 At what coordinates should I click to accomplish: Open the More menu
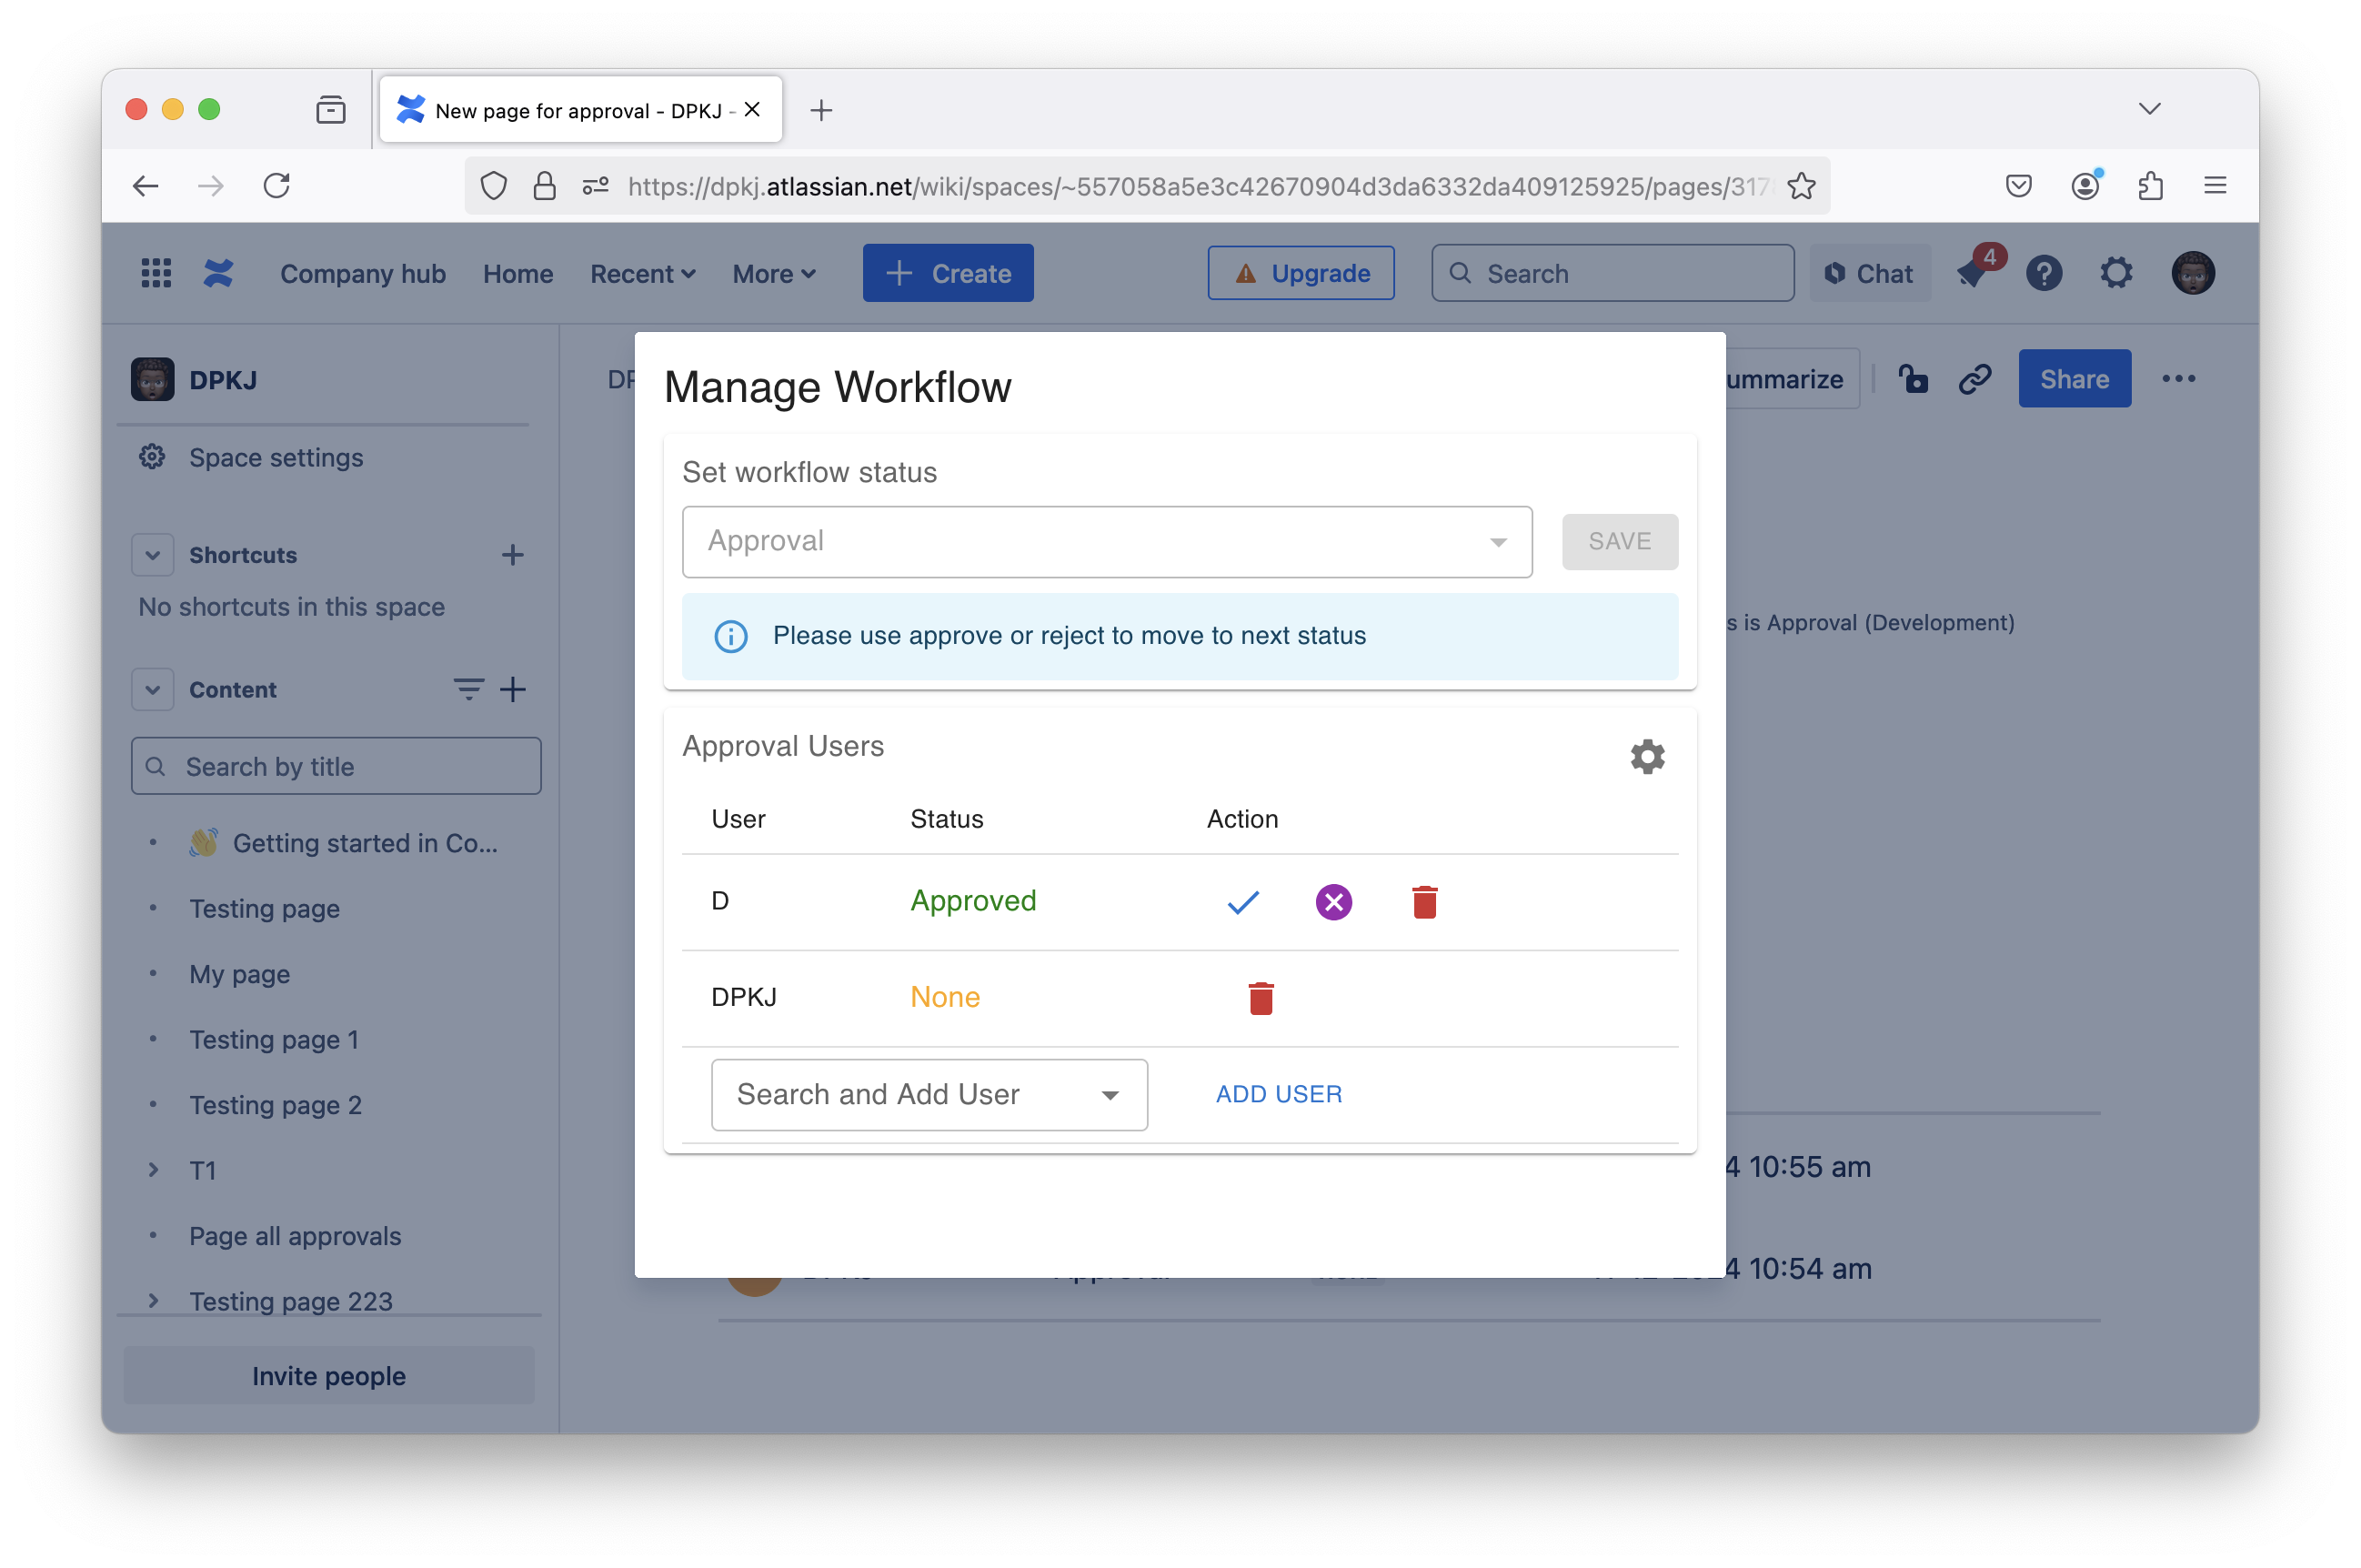click(773, 274)
